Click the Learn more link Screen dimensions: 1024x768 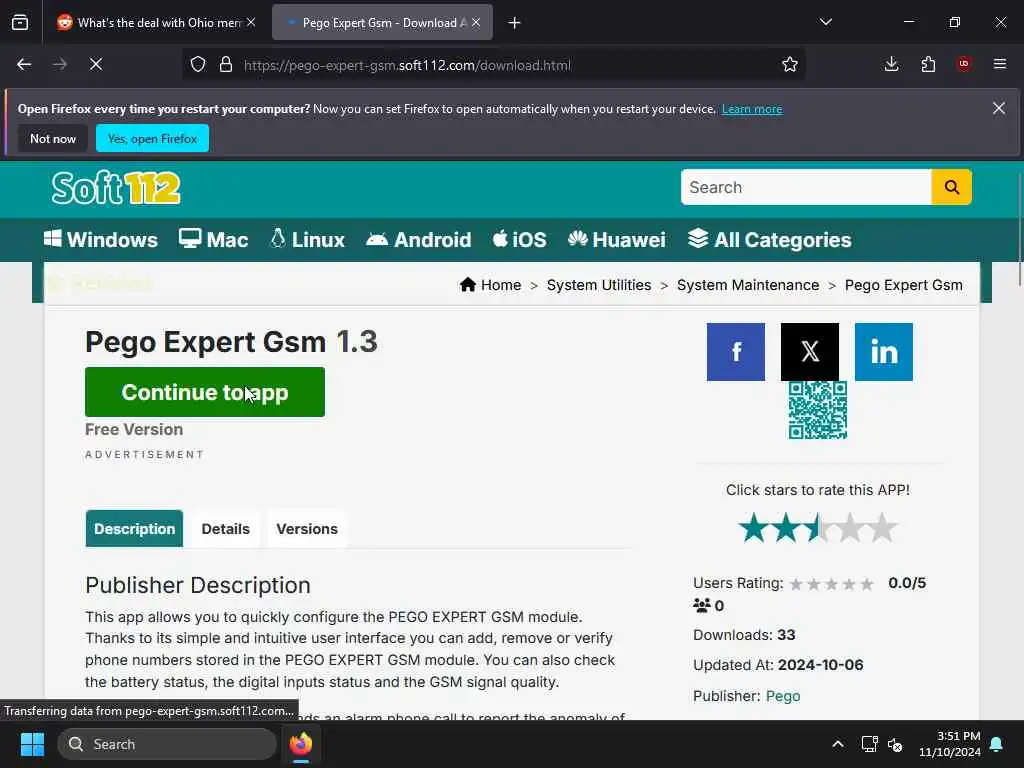(x=752, y=109)
